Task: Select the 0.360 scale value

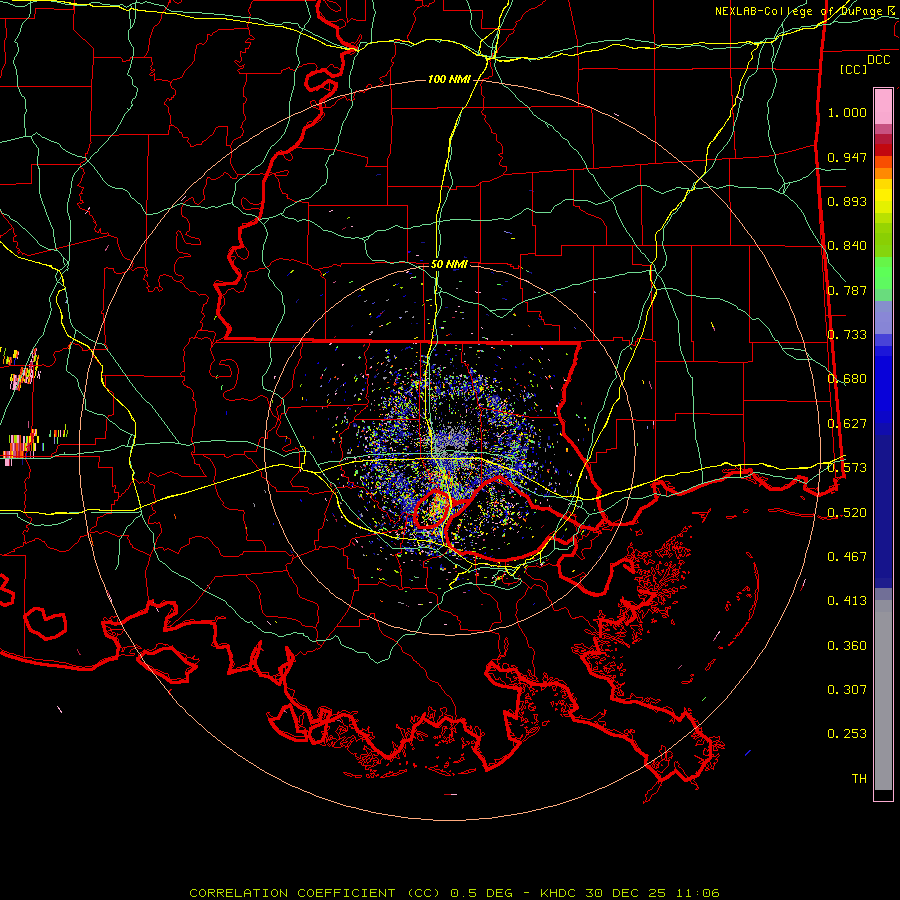Action: point(847,646)
